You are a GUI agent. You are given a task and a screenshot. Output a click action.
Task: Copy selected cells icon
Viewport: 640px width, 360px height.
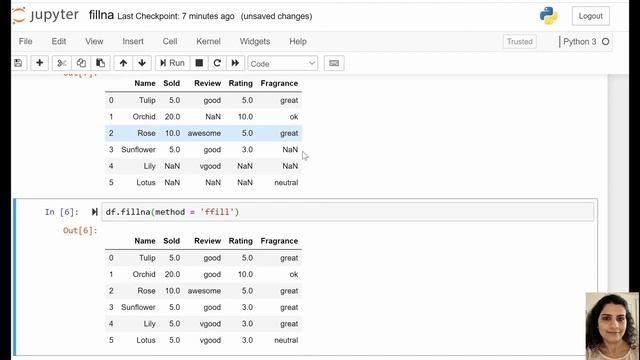click(81, 63)
